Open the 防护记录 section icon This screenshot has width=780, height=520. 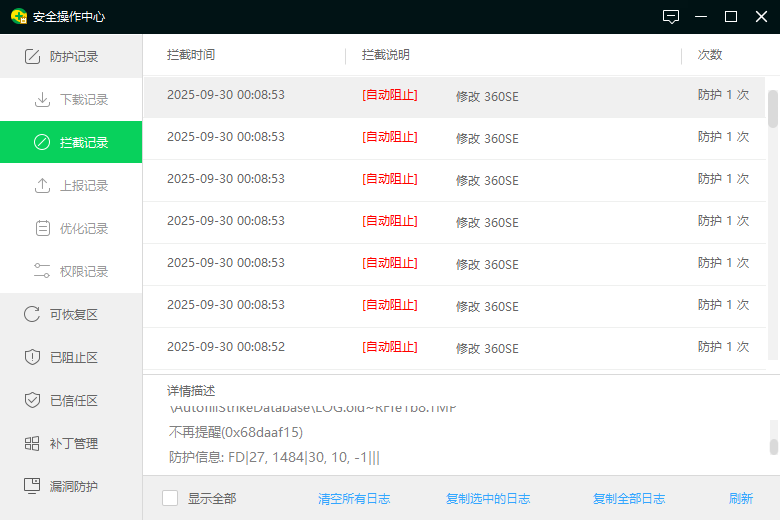click(32, 57)
